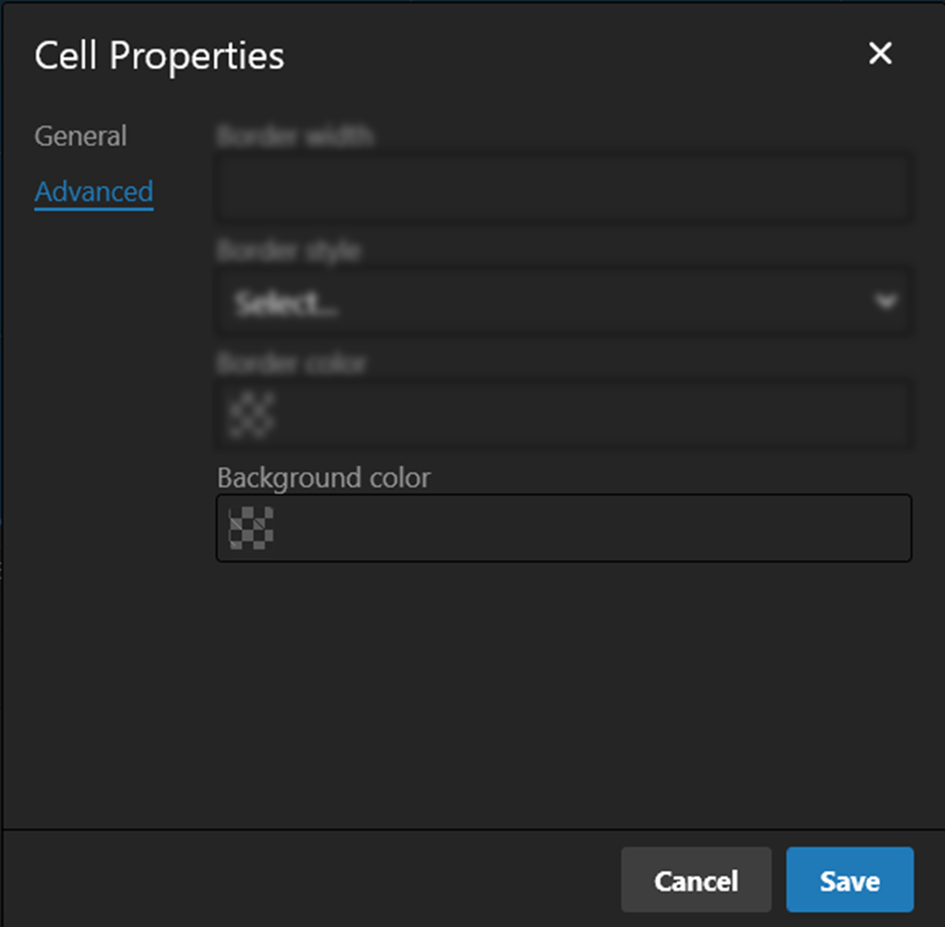
Task: Click the Border style label
Action: (289, 250)
